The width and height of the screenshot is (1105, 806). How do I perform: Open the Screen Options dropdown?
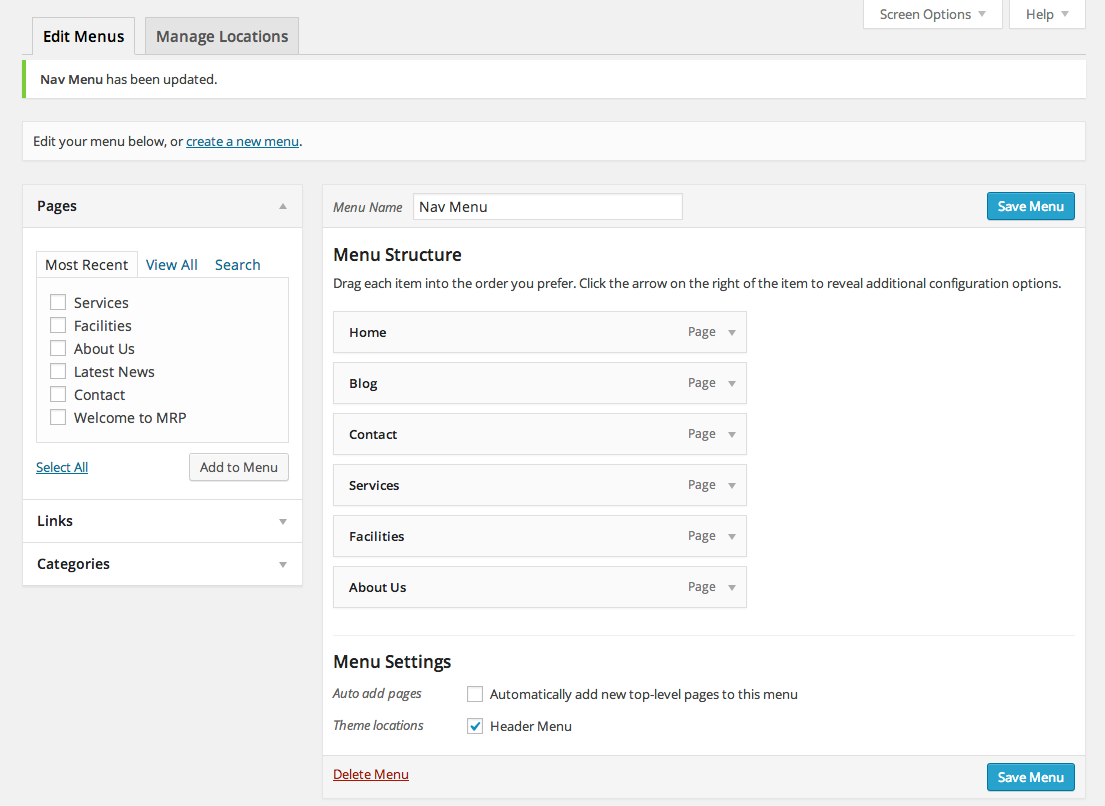[932, 15]
